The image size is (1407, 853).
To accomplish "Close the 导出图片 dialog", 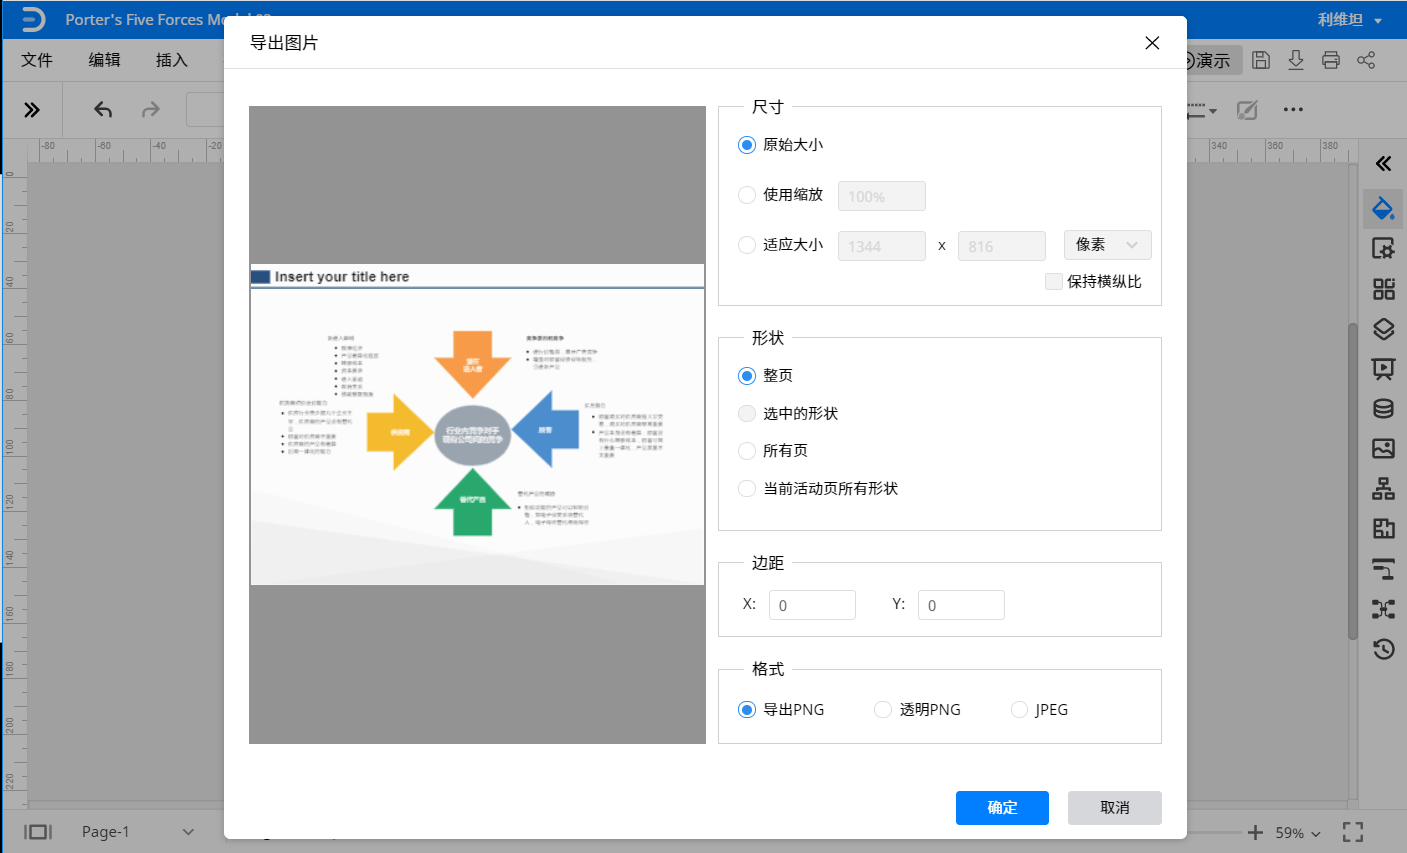I will (x=1152, y=43).
